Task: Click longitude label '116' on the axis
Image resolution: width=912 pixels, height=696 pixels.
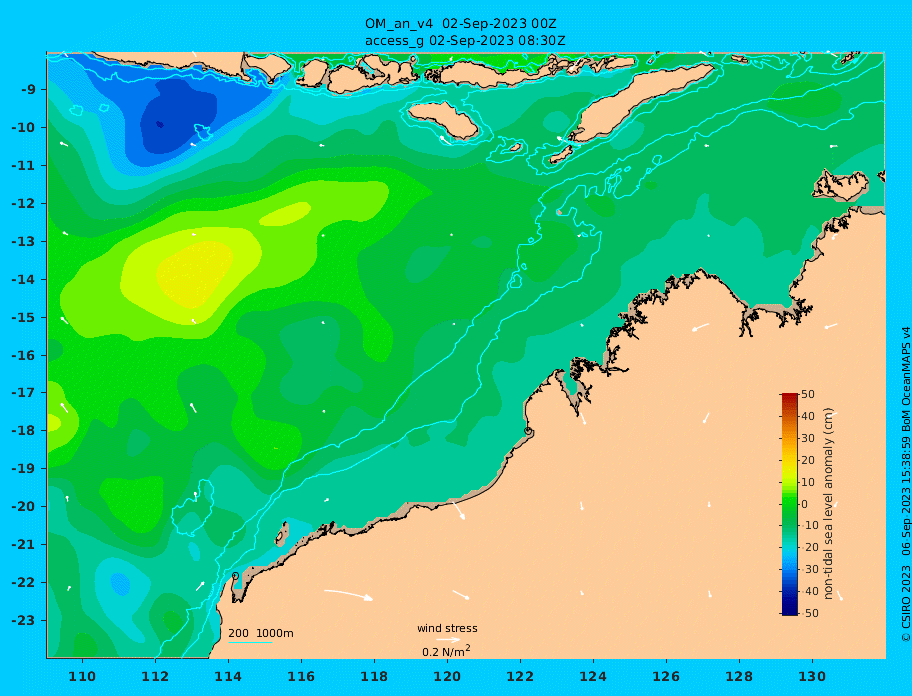Action: (301, 676)
